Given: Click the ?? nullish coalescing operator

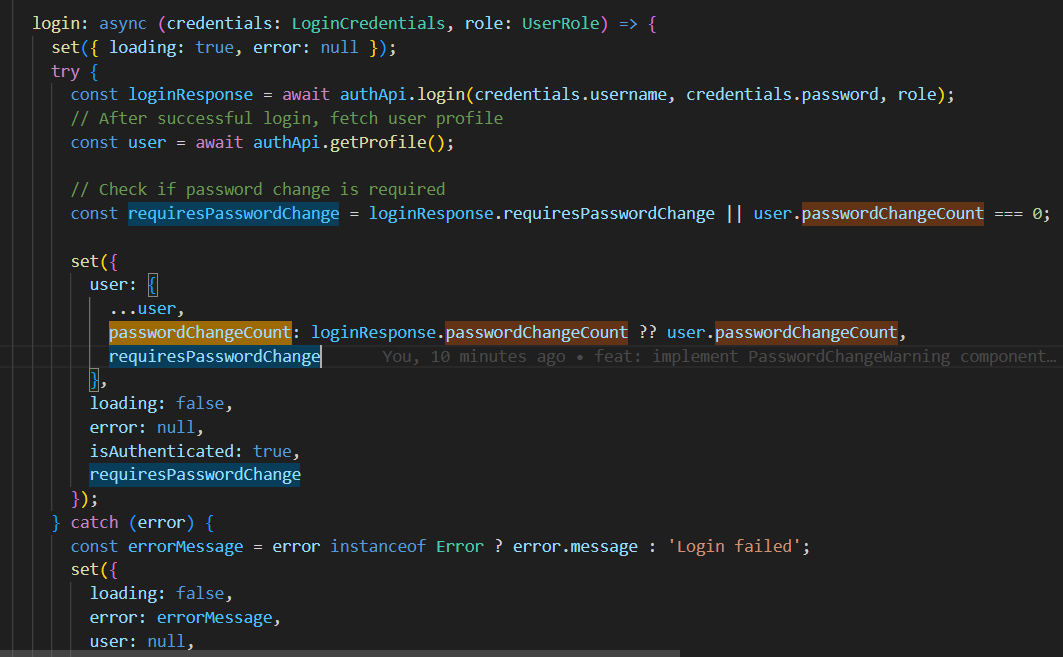Looking at the screenshot, I should point(647,333).
